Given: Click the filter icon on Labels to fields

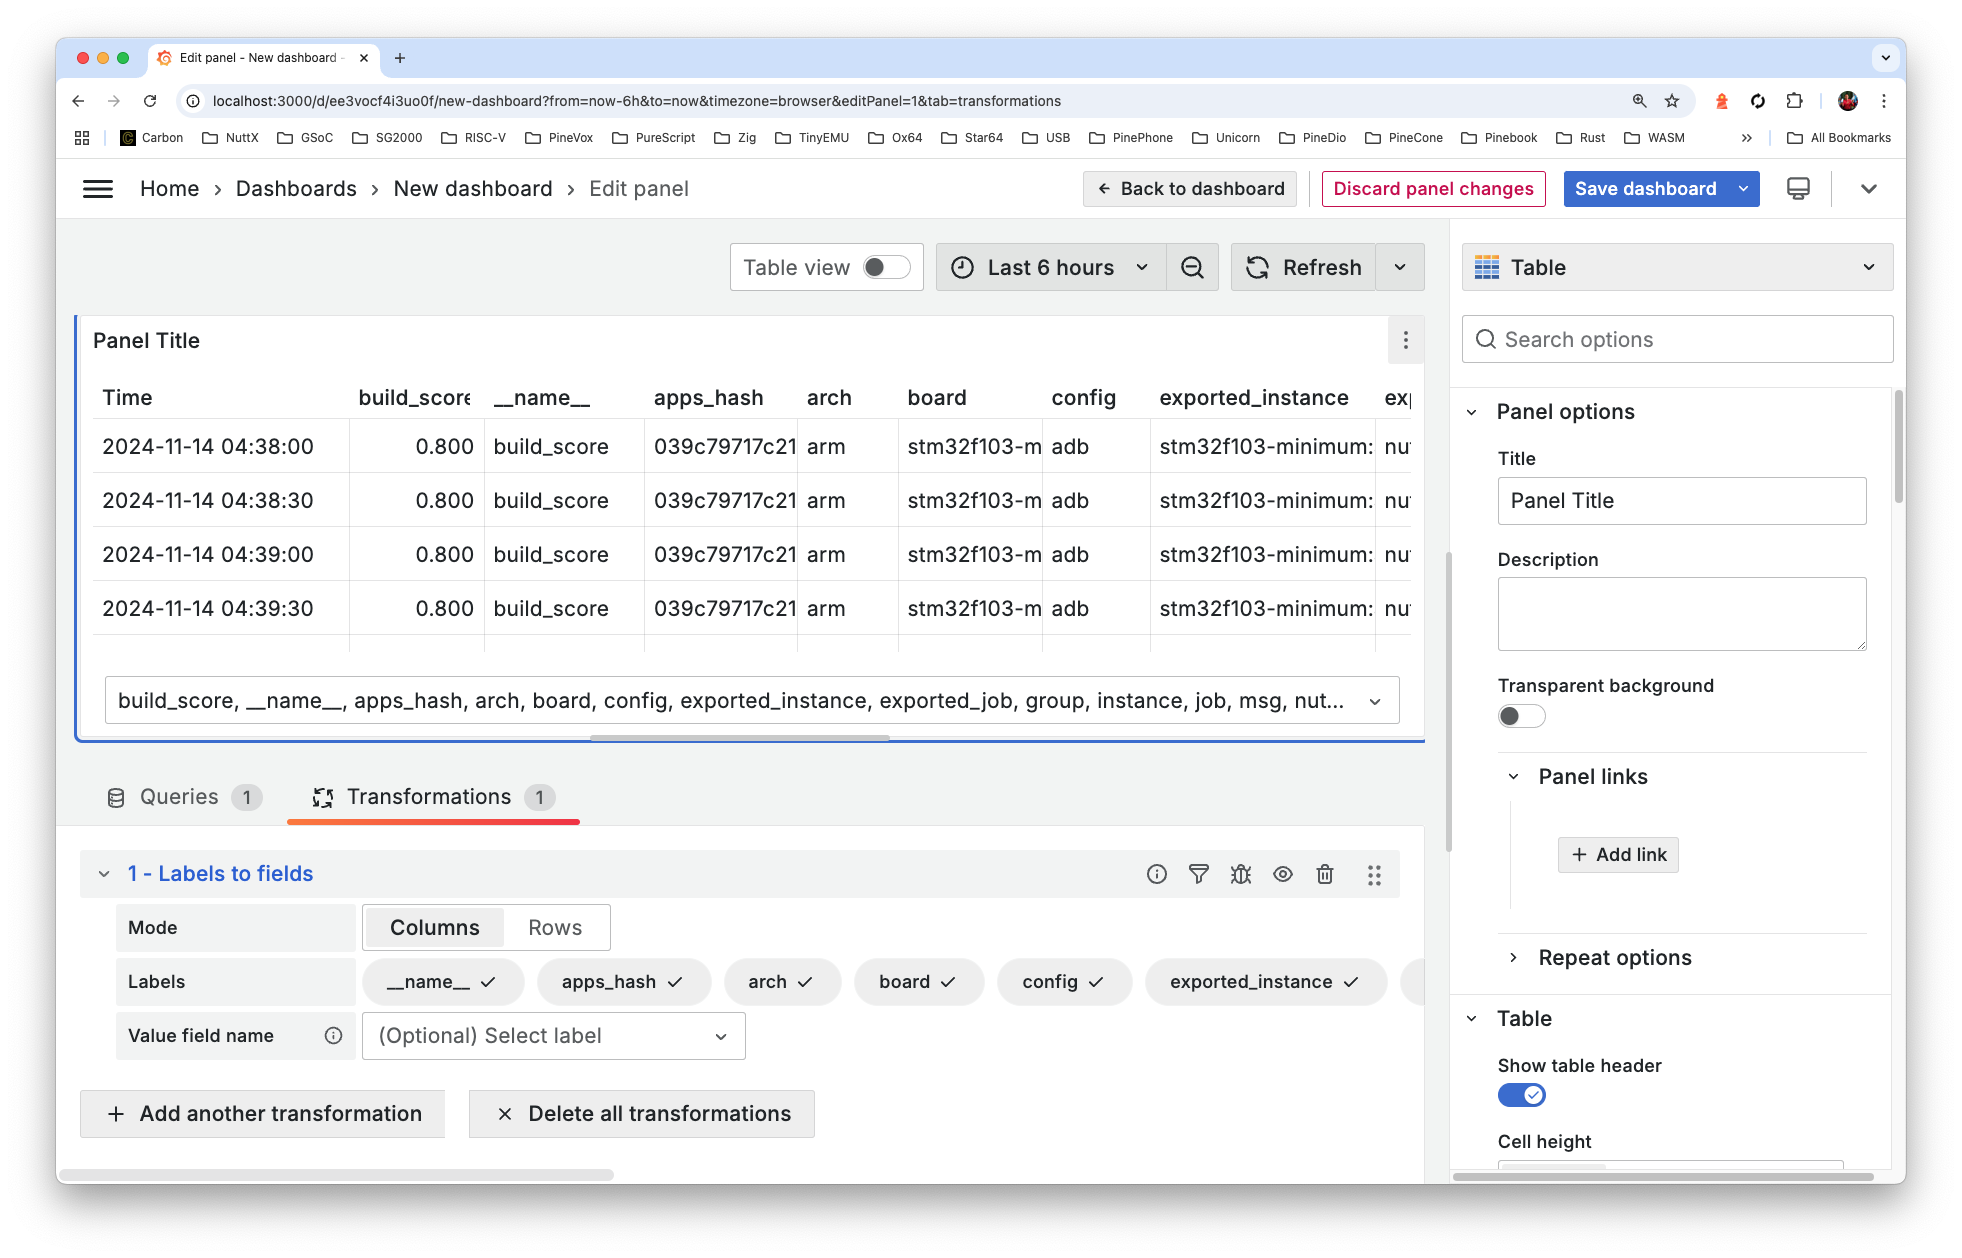Looking at the screenshot, I should pos(1199,875).
